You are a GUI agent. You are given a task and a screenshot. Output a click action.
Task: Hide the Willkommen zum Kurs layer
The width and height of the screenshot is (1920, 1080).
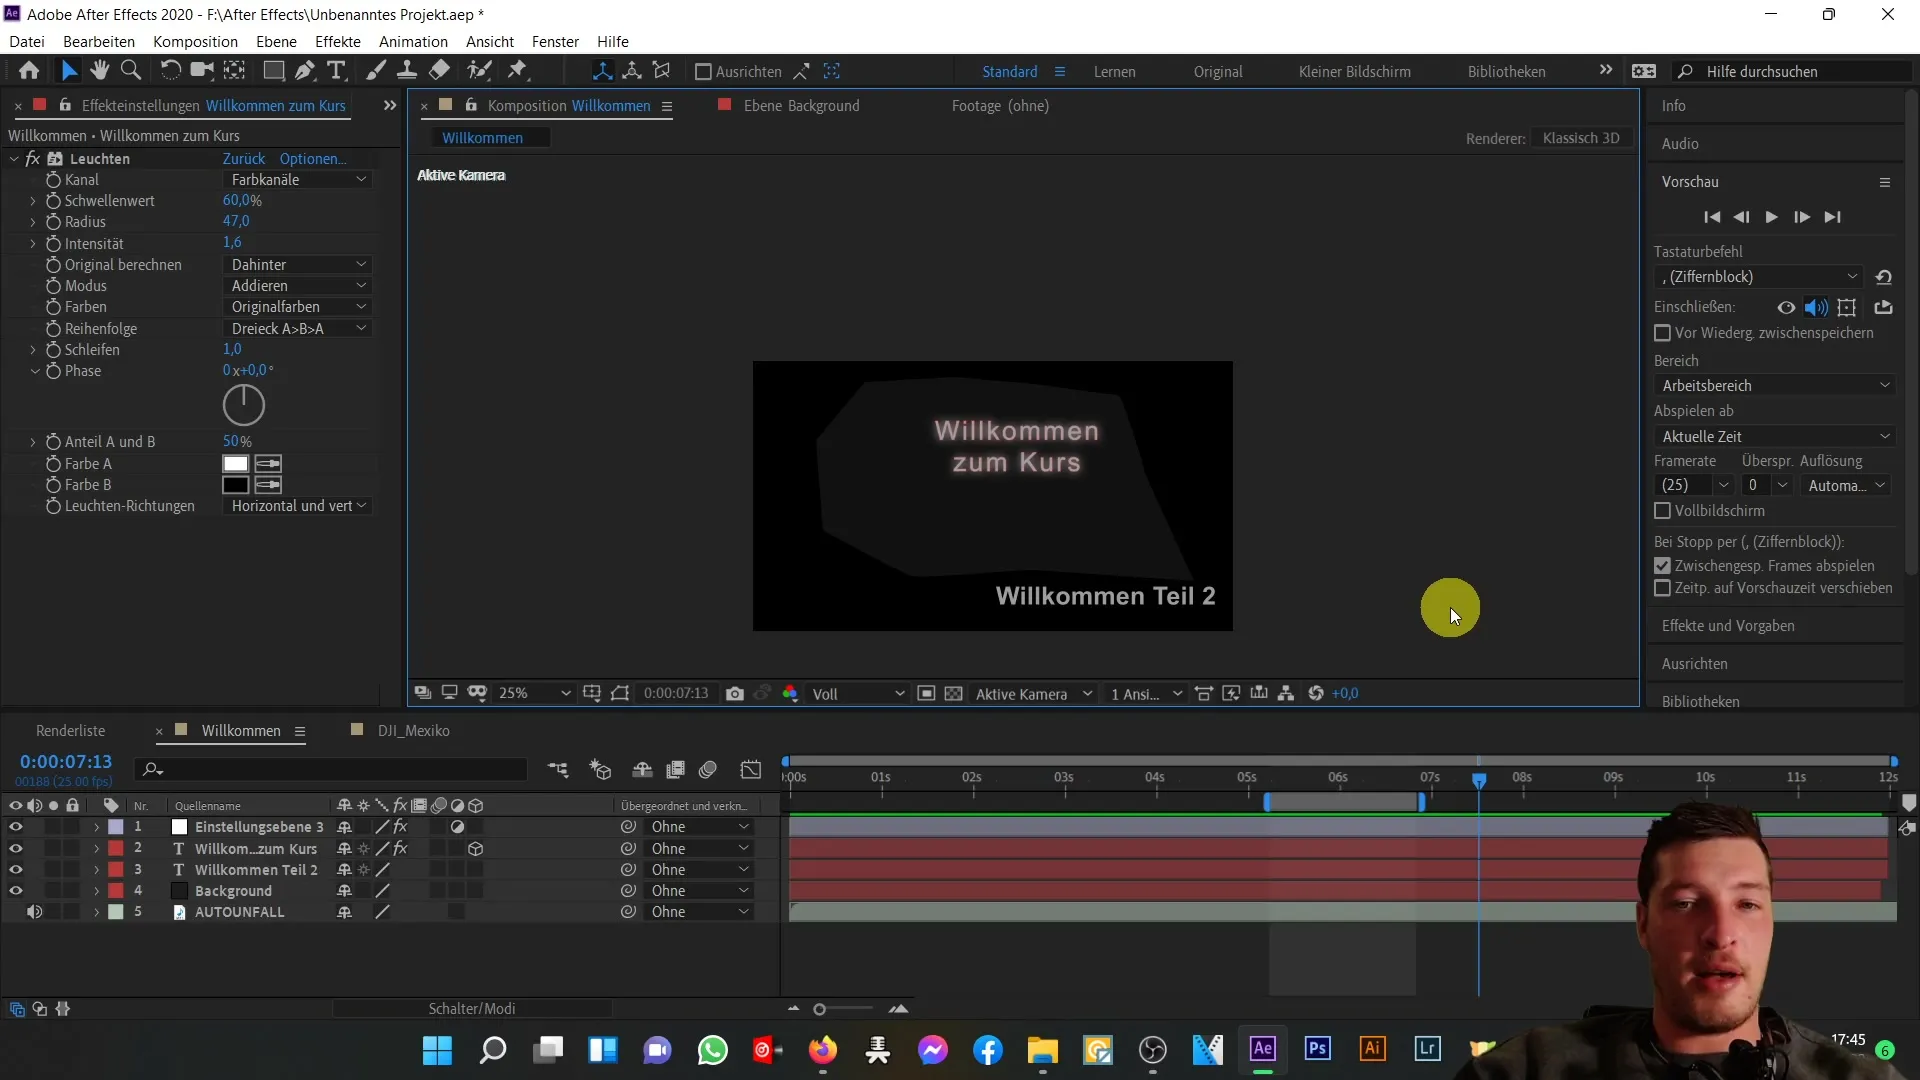pyautogui.click(x=15, y=848)
